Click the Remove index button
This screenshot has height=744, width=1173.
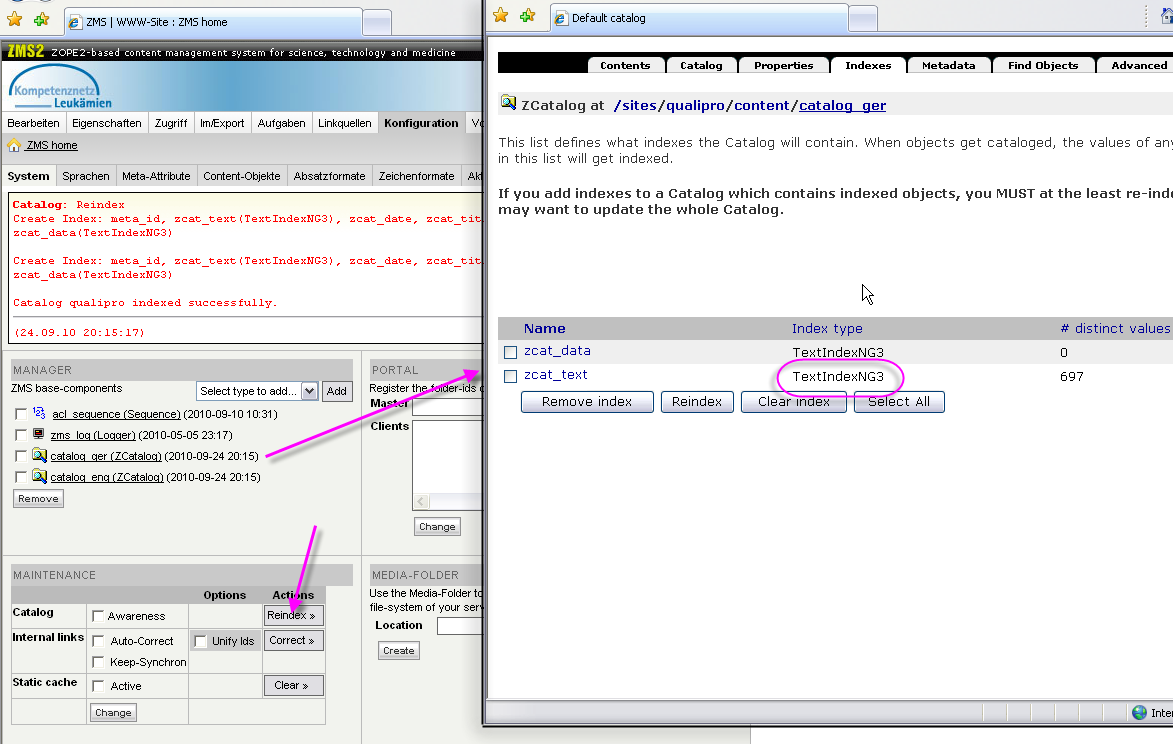click(x=587, y=402)
